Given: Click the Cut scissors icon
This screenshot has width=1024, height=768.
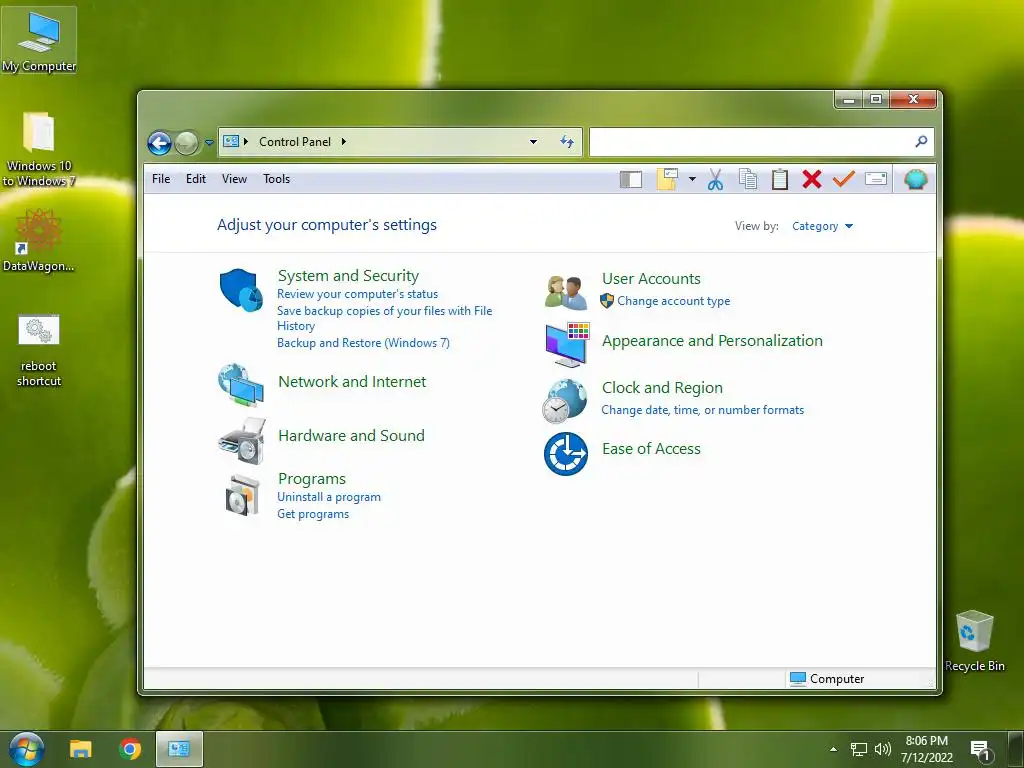Looking at the screenshot, I should 715,179.
